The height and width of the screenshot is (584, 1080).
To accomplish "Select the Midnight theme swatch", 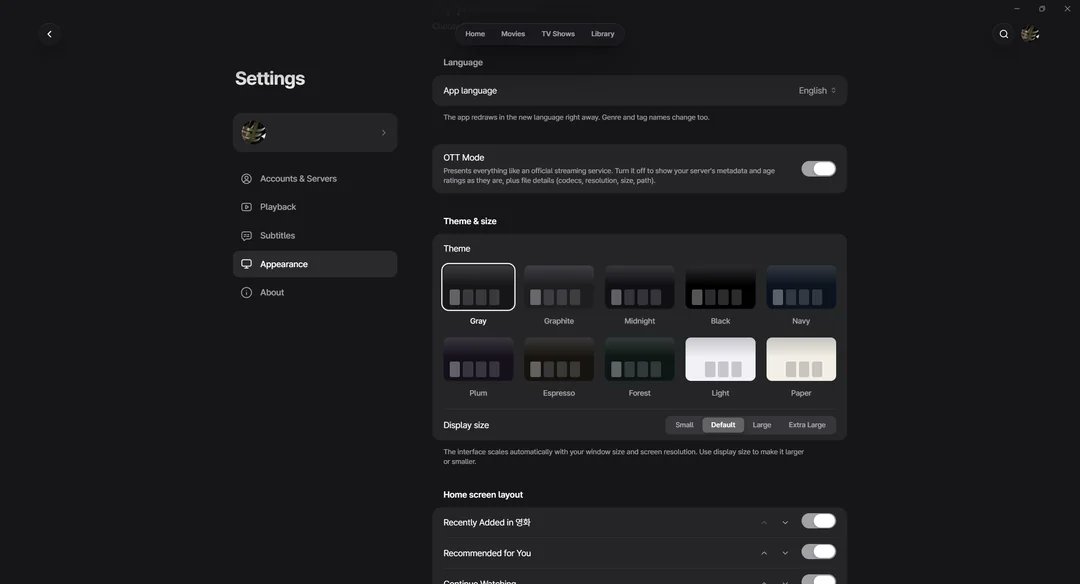I will (x=639, y=287).
